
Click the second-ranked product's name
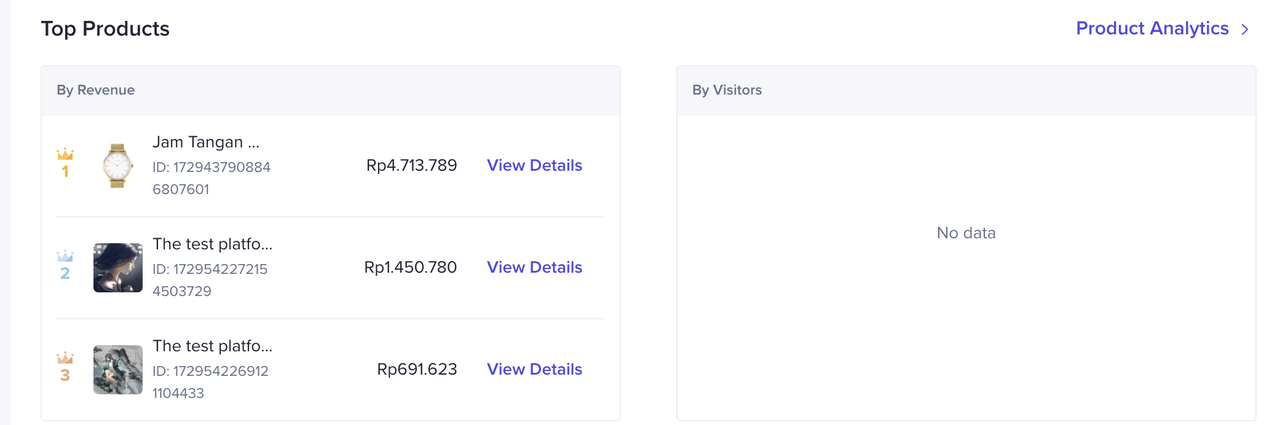[212, 244]
